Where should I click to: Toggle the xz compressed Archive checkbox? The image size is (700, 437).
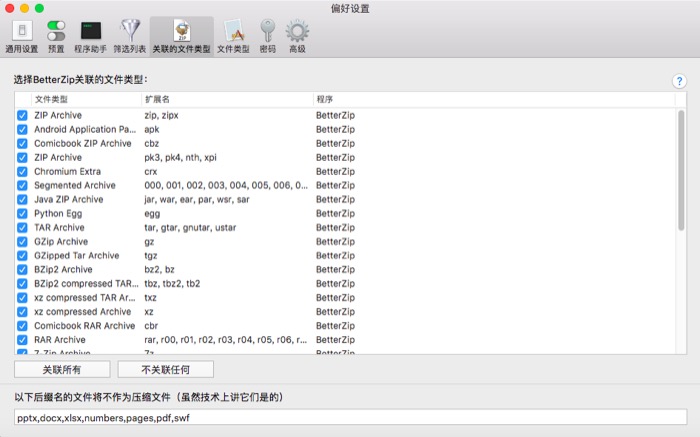click(22, 312)
